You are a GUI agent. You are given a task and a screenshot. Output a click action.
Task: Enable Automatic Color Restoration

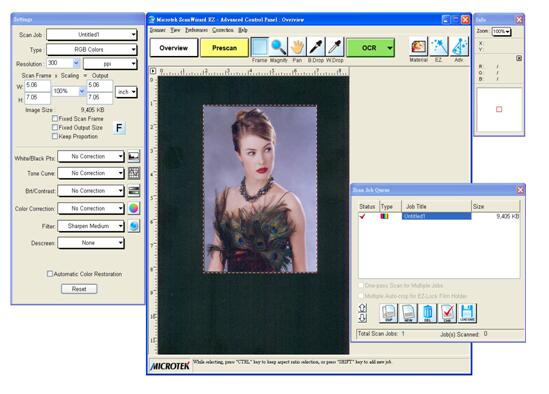(50, 274)
